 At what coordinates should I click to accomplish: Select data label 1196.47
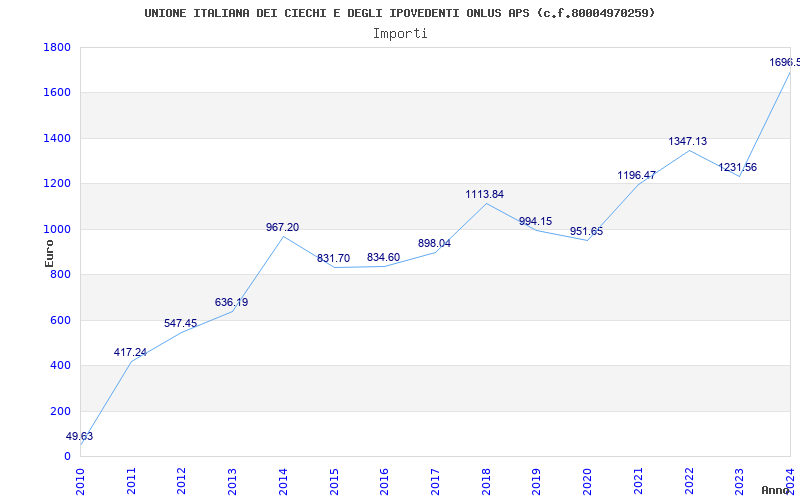(x=636, y=175)
